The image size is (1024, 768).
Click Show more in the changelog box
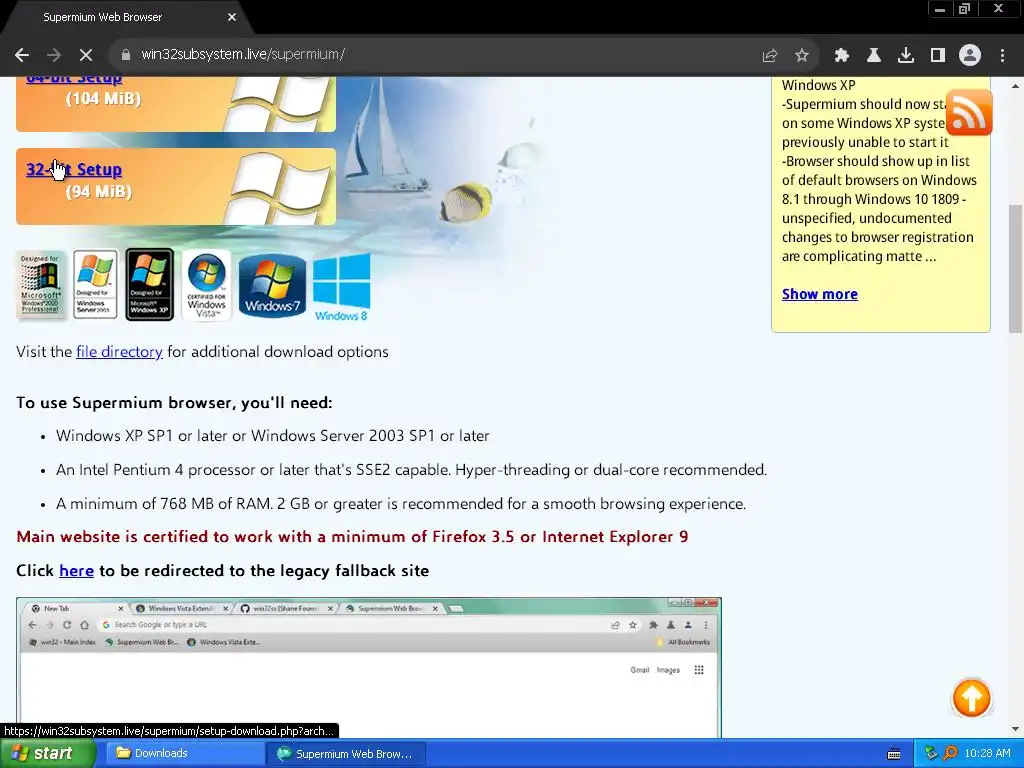coord(820,295)
